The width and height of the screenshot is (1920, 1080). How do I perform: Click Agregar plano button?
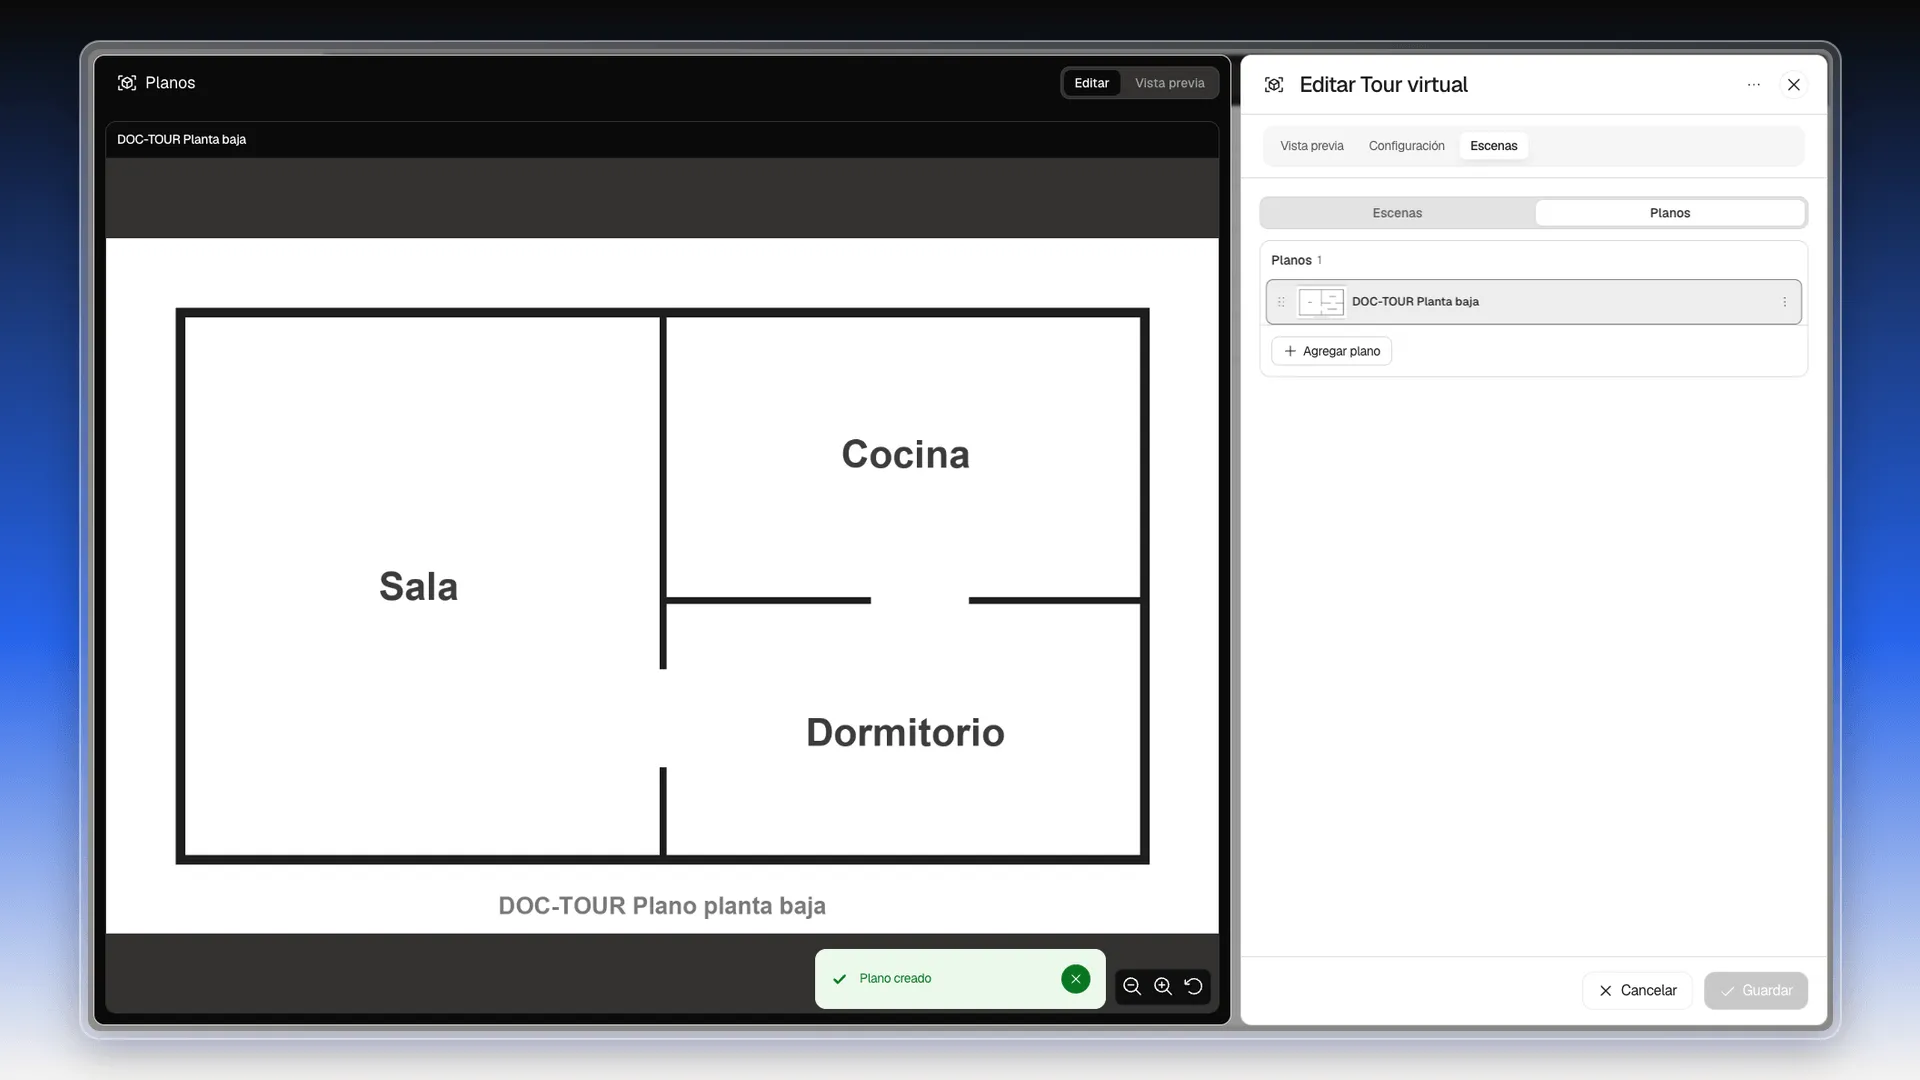click(x=1332, y=351)
